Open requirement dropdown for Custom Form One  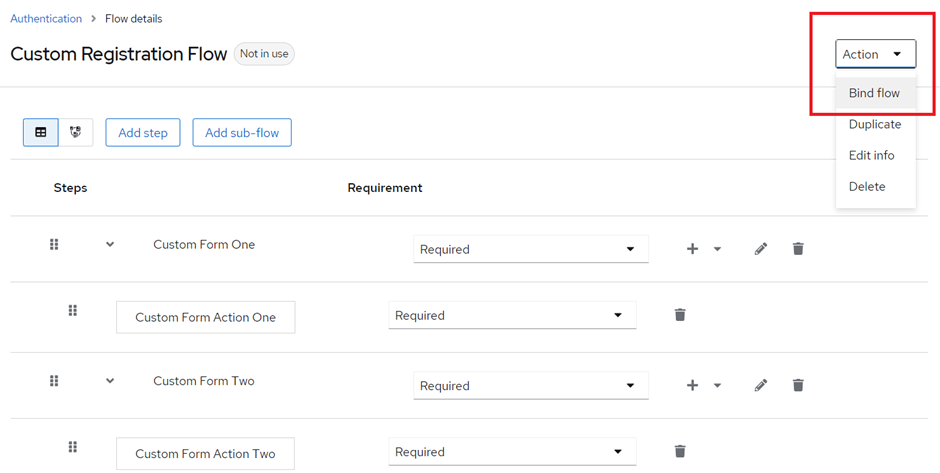tap(531, 249)
